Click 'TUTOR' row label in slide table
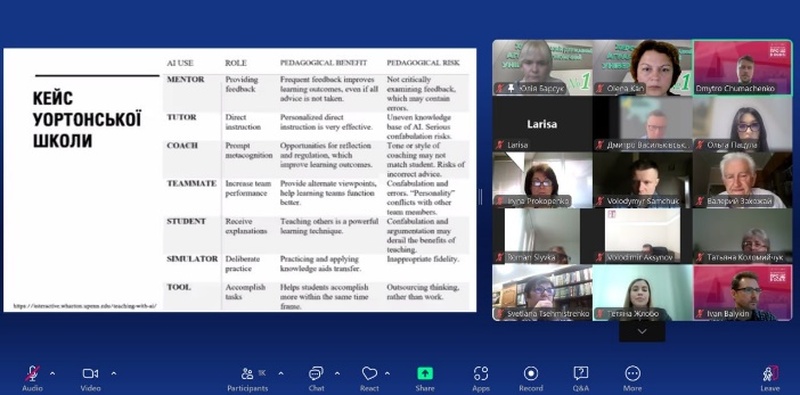The width and height of the screenshot is (800, 395). (182, 117)
